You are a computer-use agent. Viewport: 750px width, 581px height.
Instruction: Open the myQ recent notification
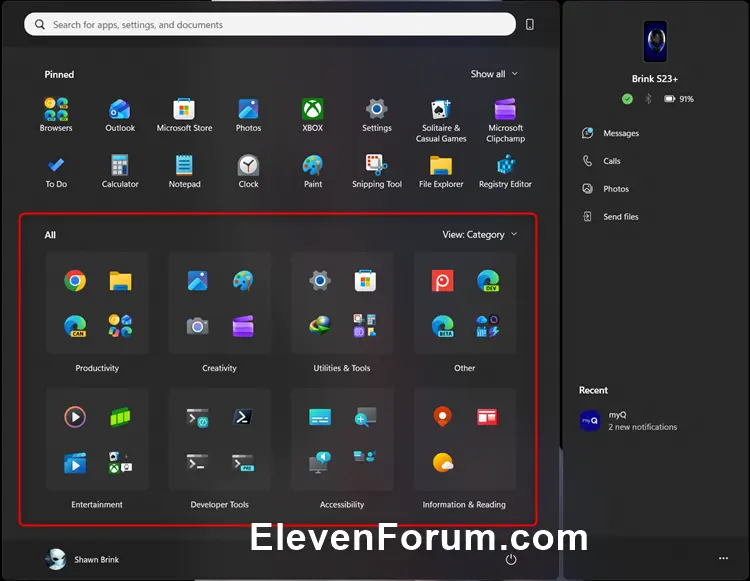pyautogui.click(x=629, y=421)
